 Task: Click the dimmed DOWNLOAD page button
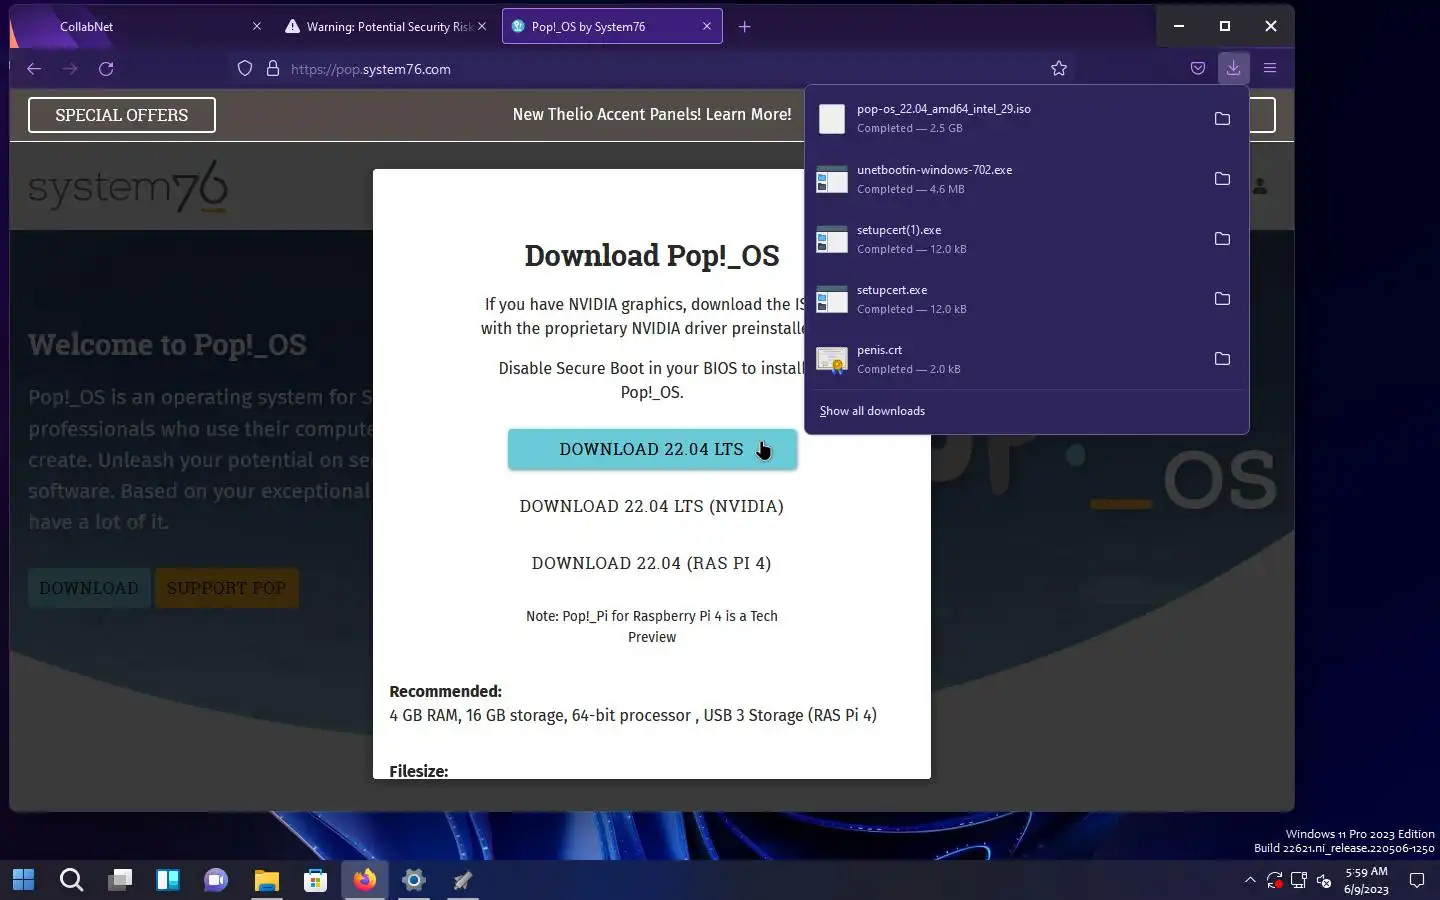pyautogui.click(x=89, y=588)
